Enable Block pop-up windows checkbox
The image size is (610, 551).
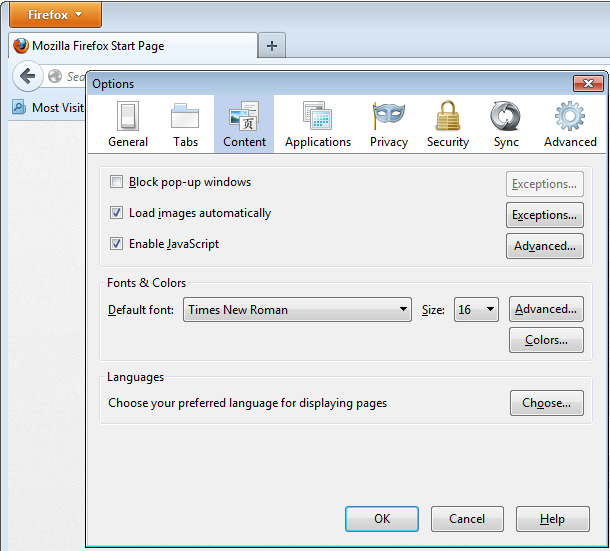coord(117,183)
